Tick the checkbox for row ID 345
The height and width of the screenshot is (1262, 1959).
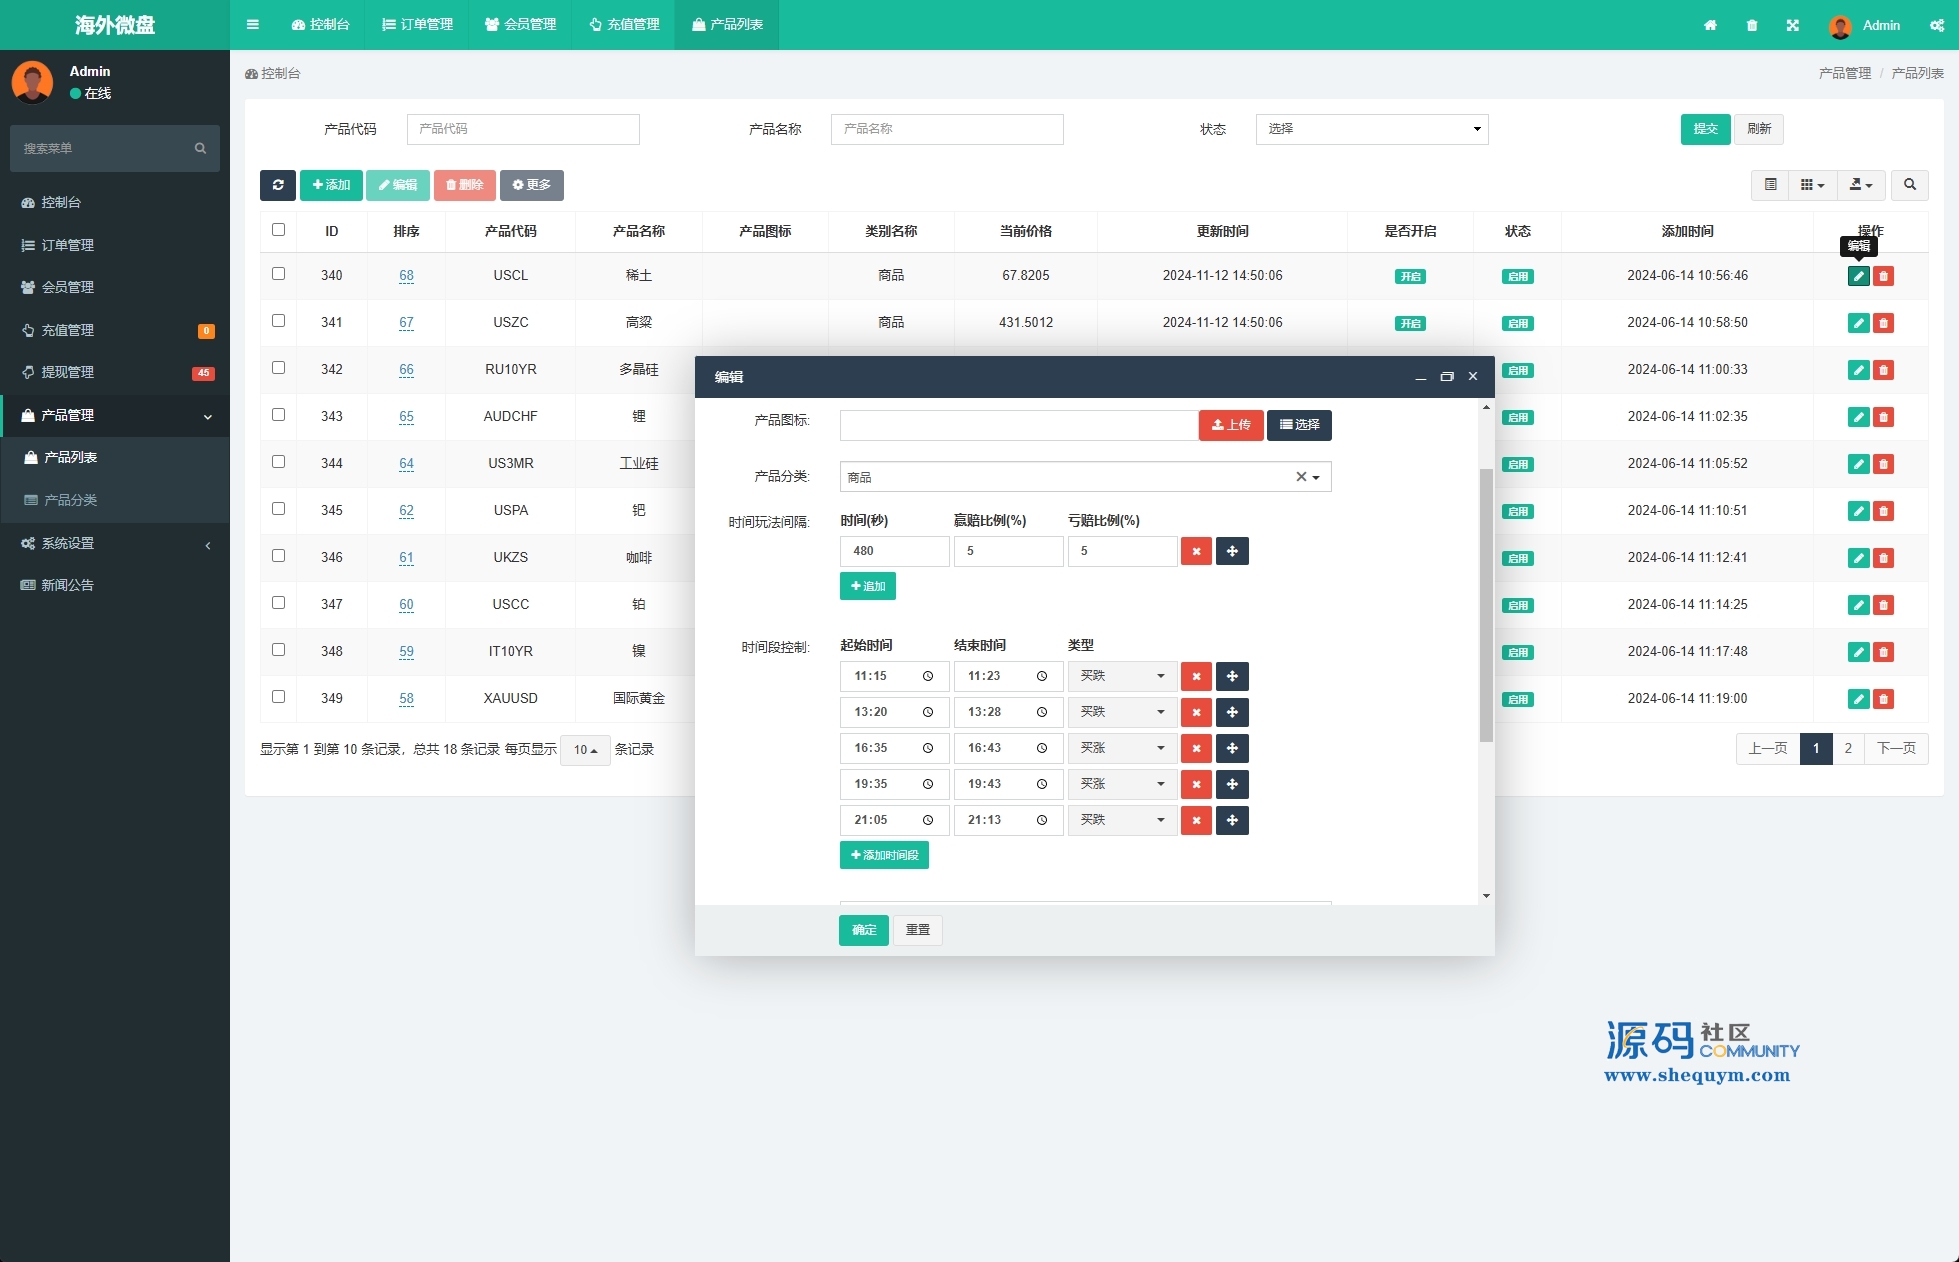[279, 509]
